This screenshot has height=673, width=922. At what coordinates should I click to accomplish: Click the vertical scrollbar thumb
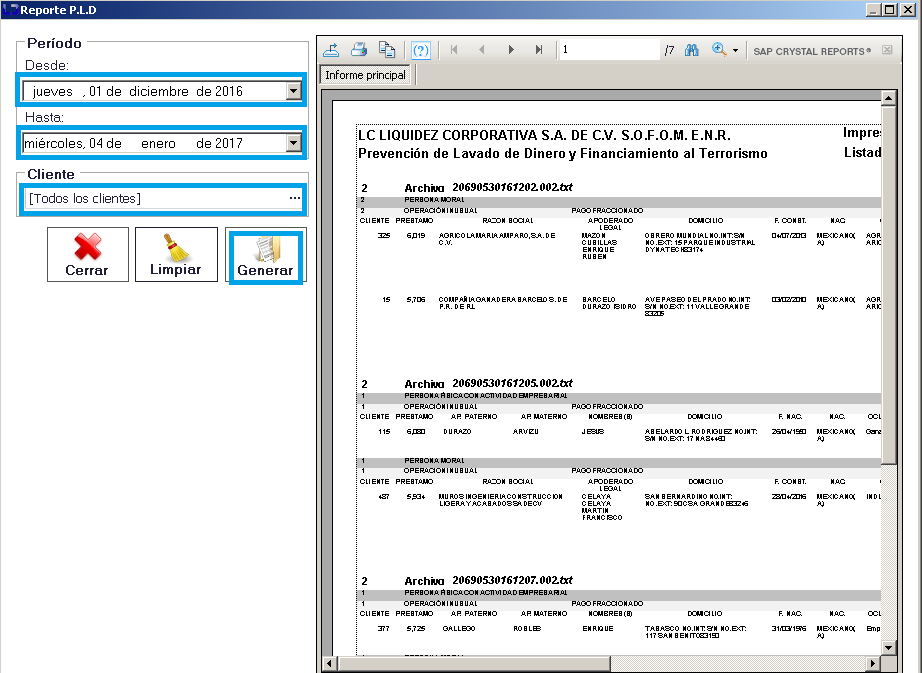tap(888, 284)
